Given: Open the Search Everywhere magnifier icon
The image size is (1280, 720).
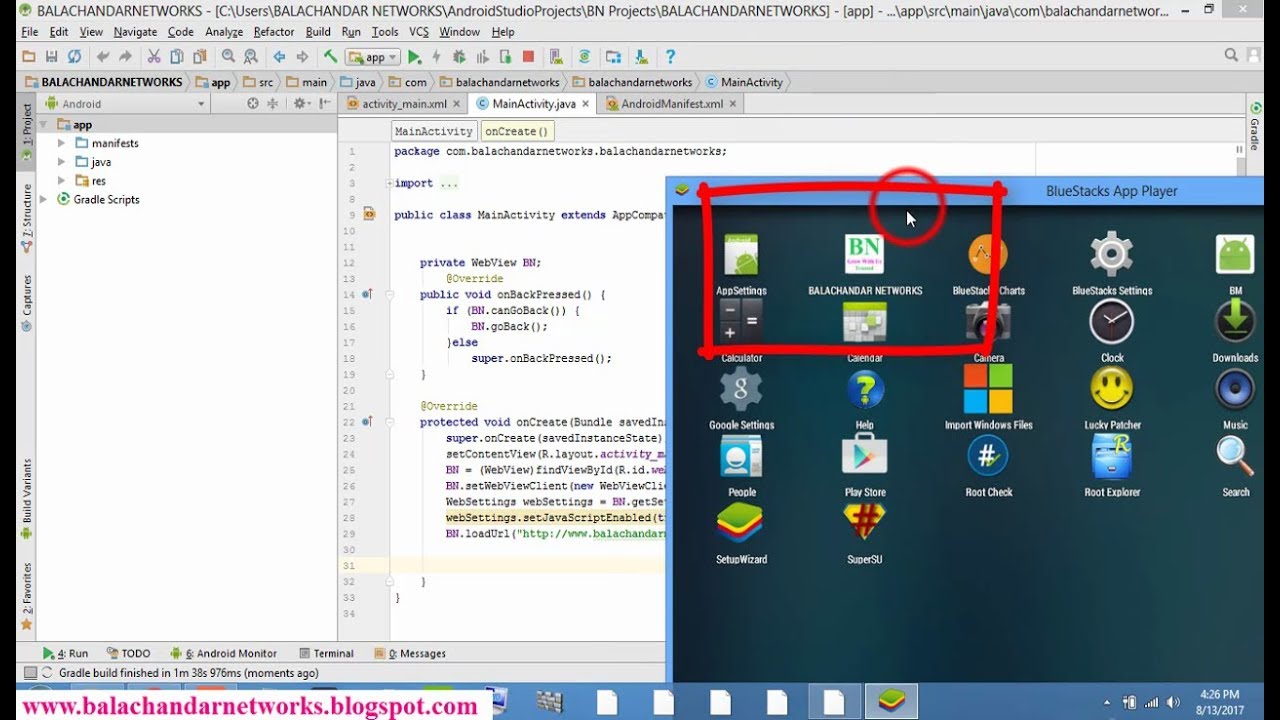Looking at the screenshot, I should click(x=1229, y=56).
